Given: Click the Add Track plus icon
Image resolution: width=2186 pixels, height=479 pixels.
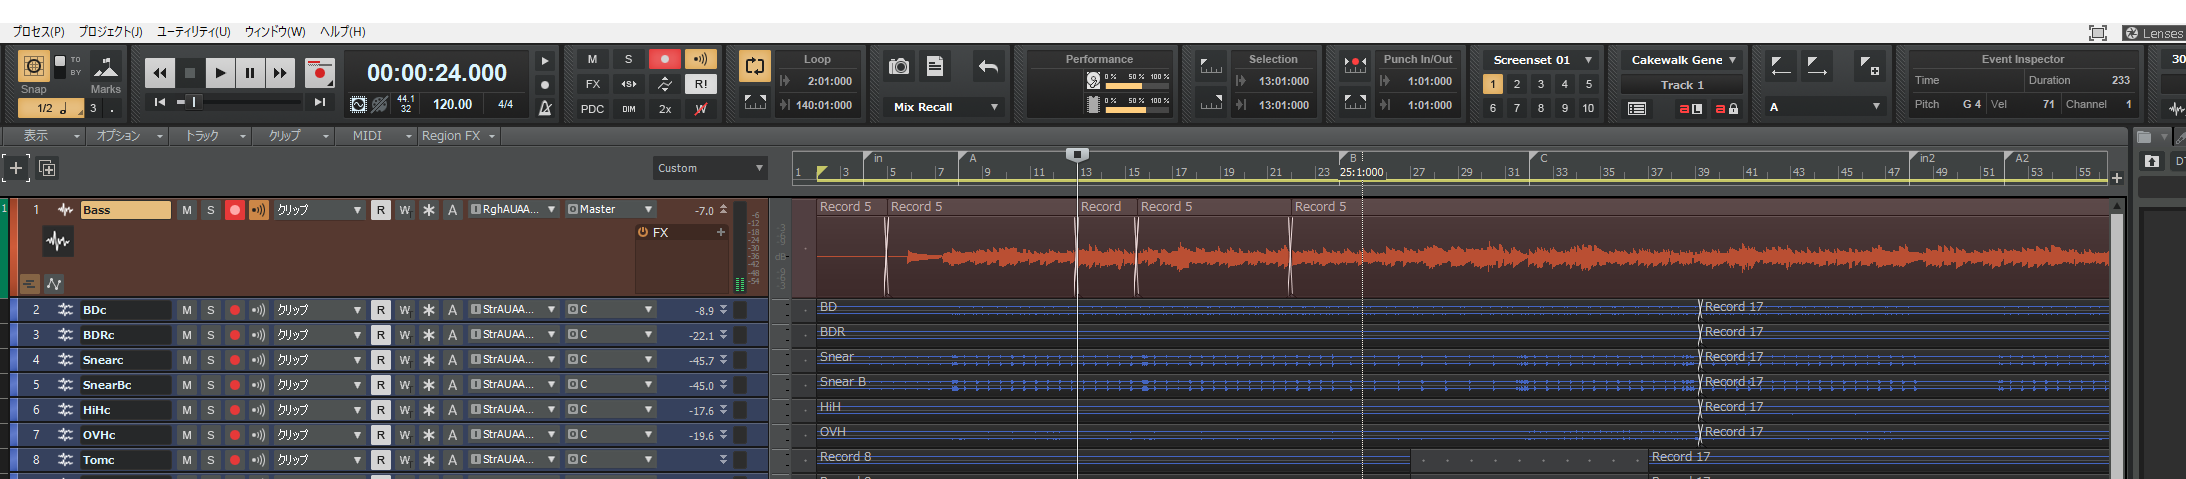Looking at the screenshot, I should (16, 168).
